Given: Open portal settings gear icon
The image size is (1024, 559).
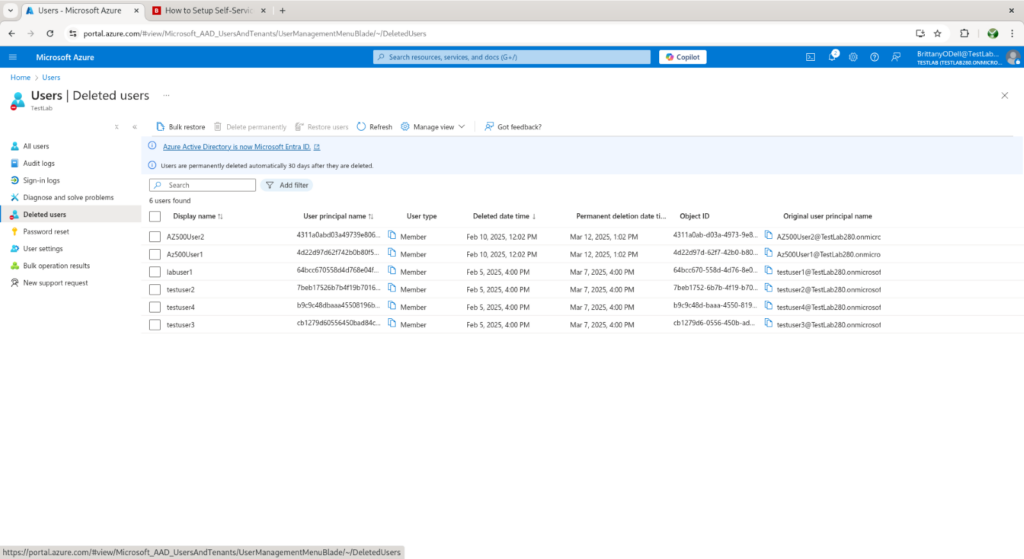Looking at the screenshot, I should (853, 57).
